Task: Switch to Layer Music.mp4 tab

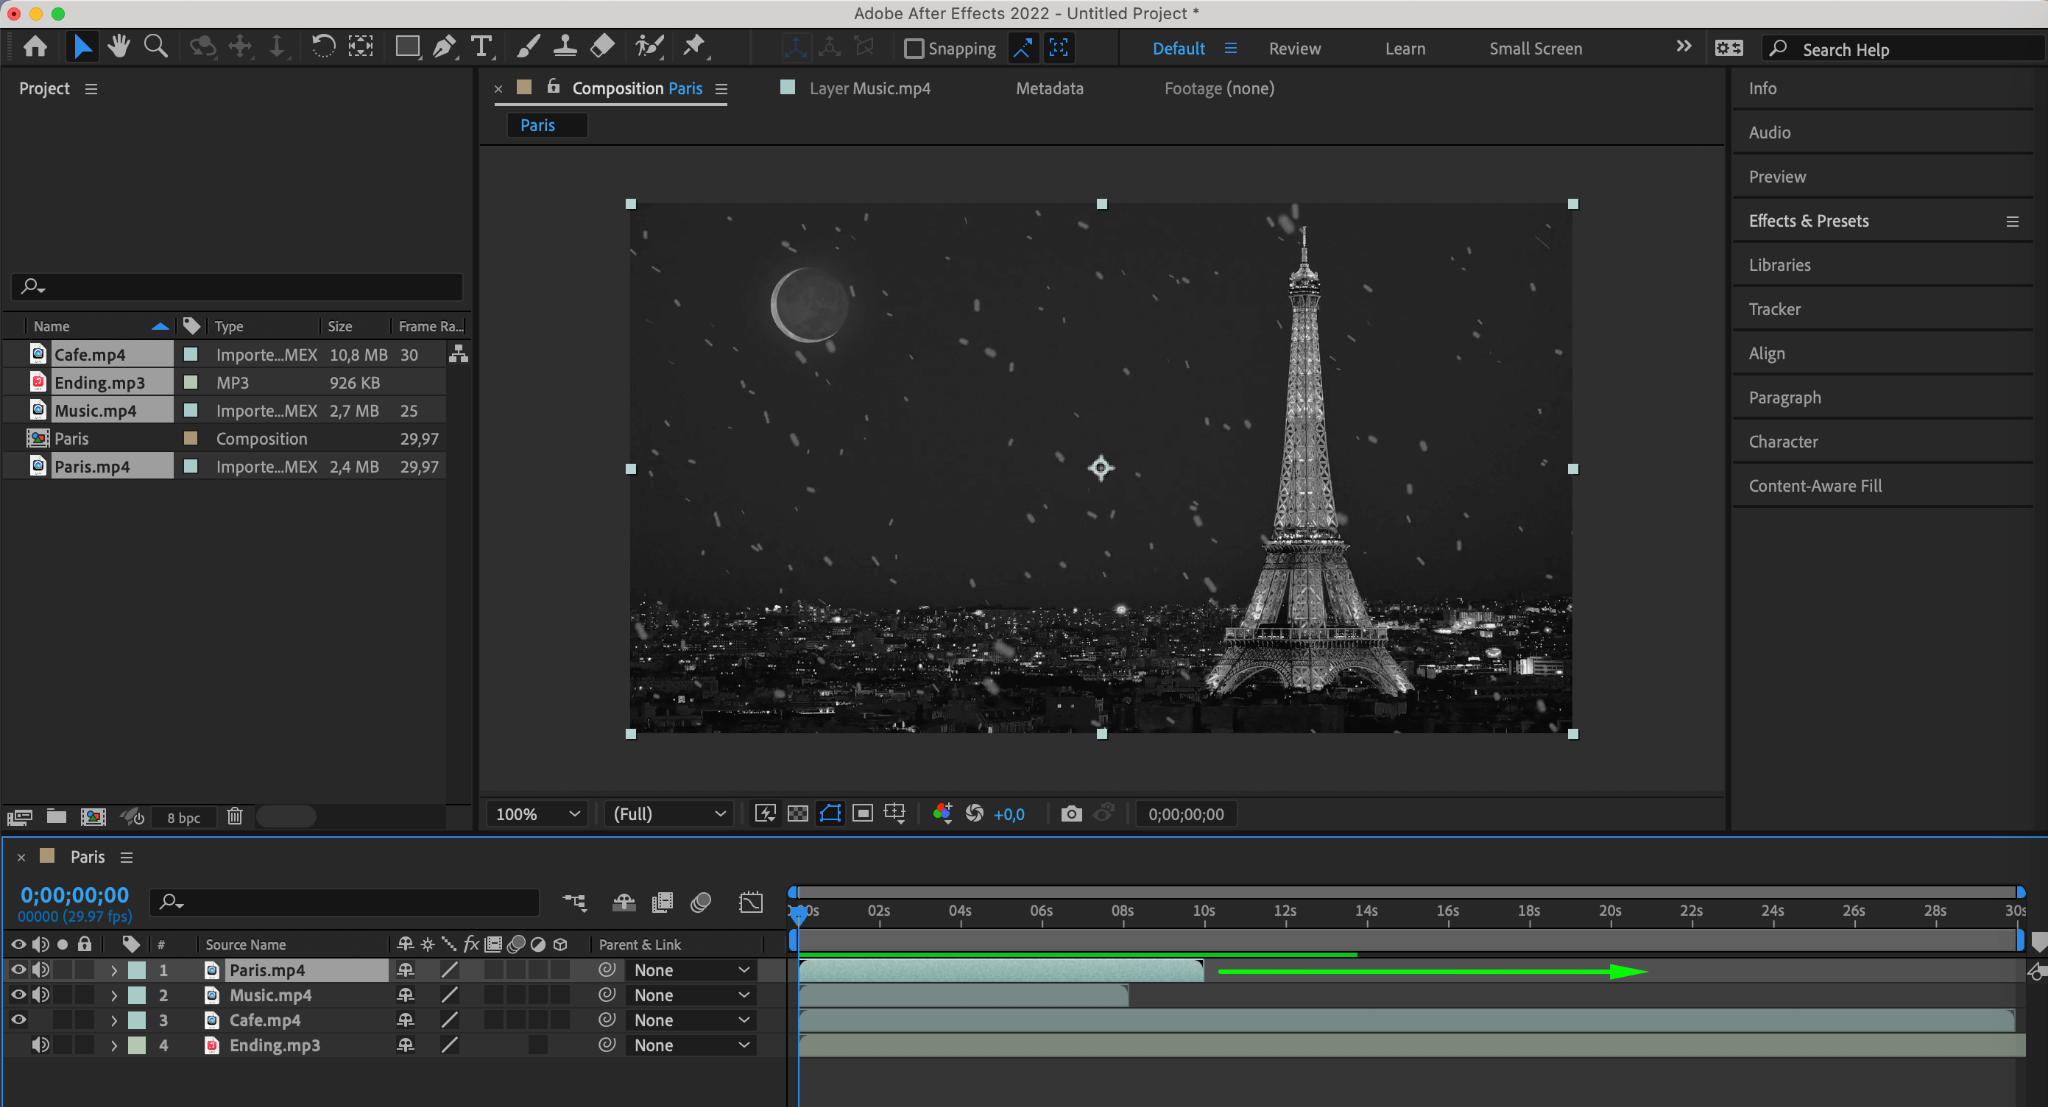Action: point(869,88)
